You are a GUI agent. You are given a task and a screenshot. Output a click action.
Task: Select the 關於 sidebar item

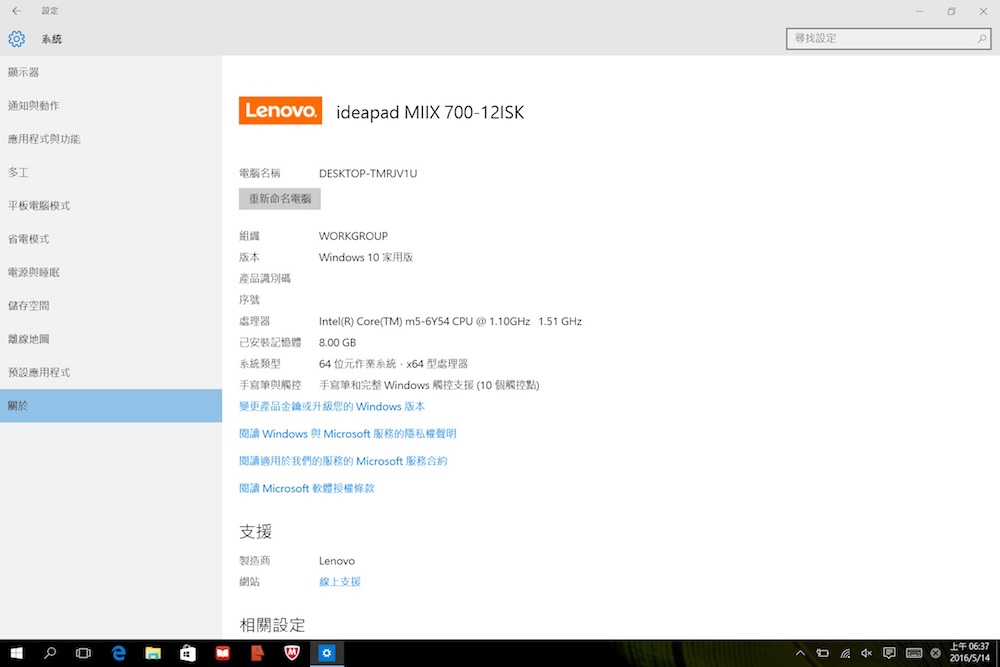click(x=111, y=406)
